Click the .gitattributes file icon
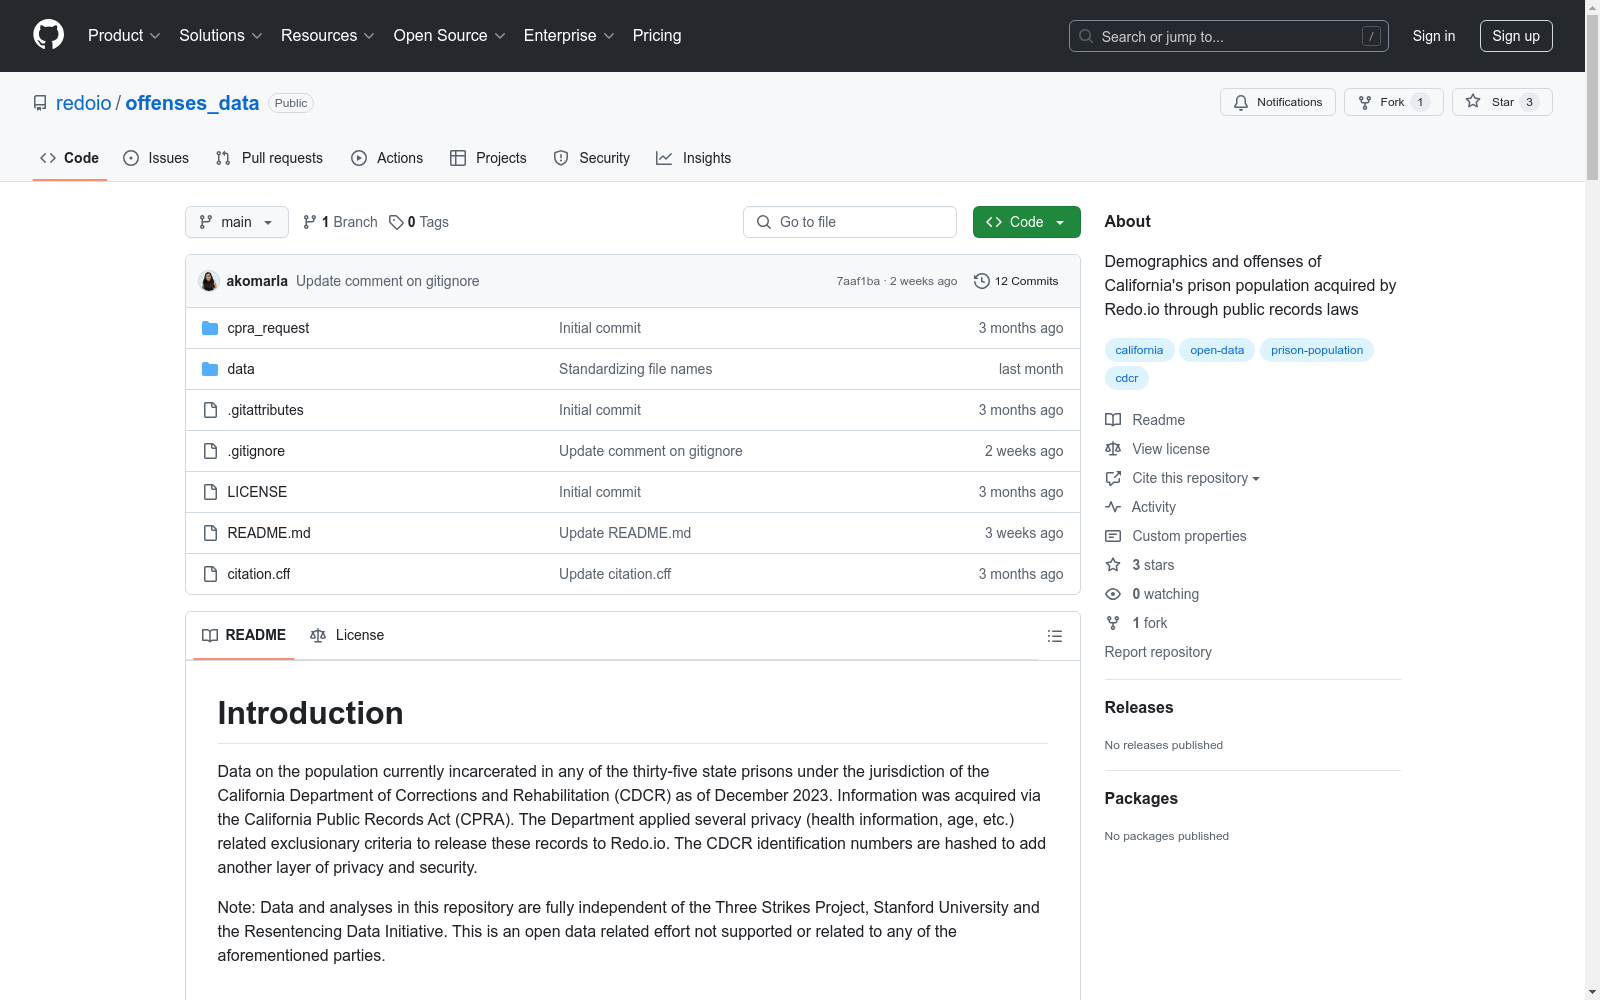Screen dimensions: 1600x1000 tap(210, 410)
